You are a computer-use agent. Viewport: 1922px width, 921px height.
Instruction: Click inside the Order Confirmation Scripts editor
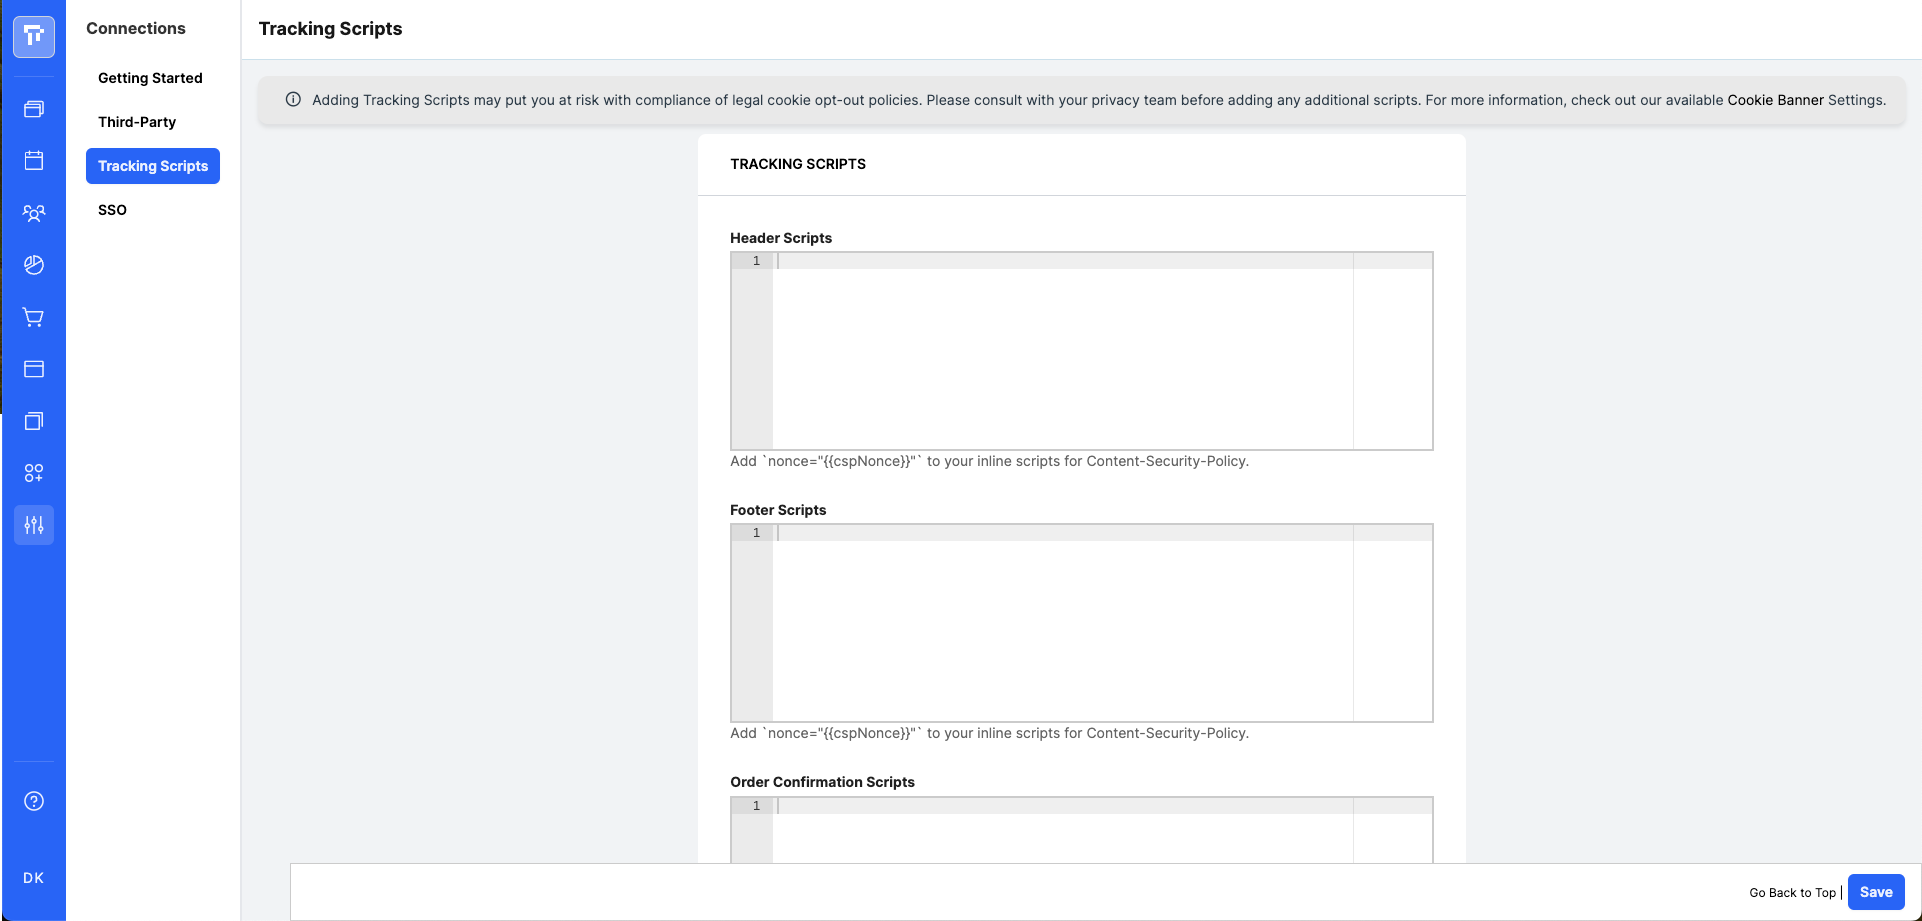(x=1082, y=830)
